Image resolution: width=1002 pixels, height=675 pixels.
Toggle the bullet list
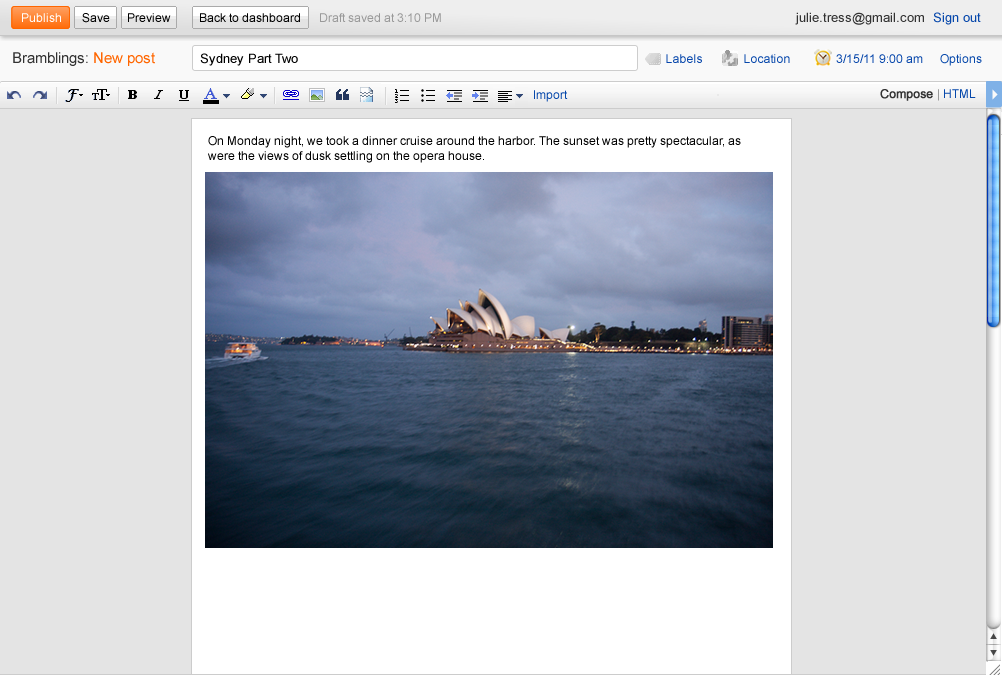[428, 94]
